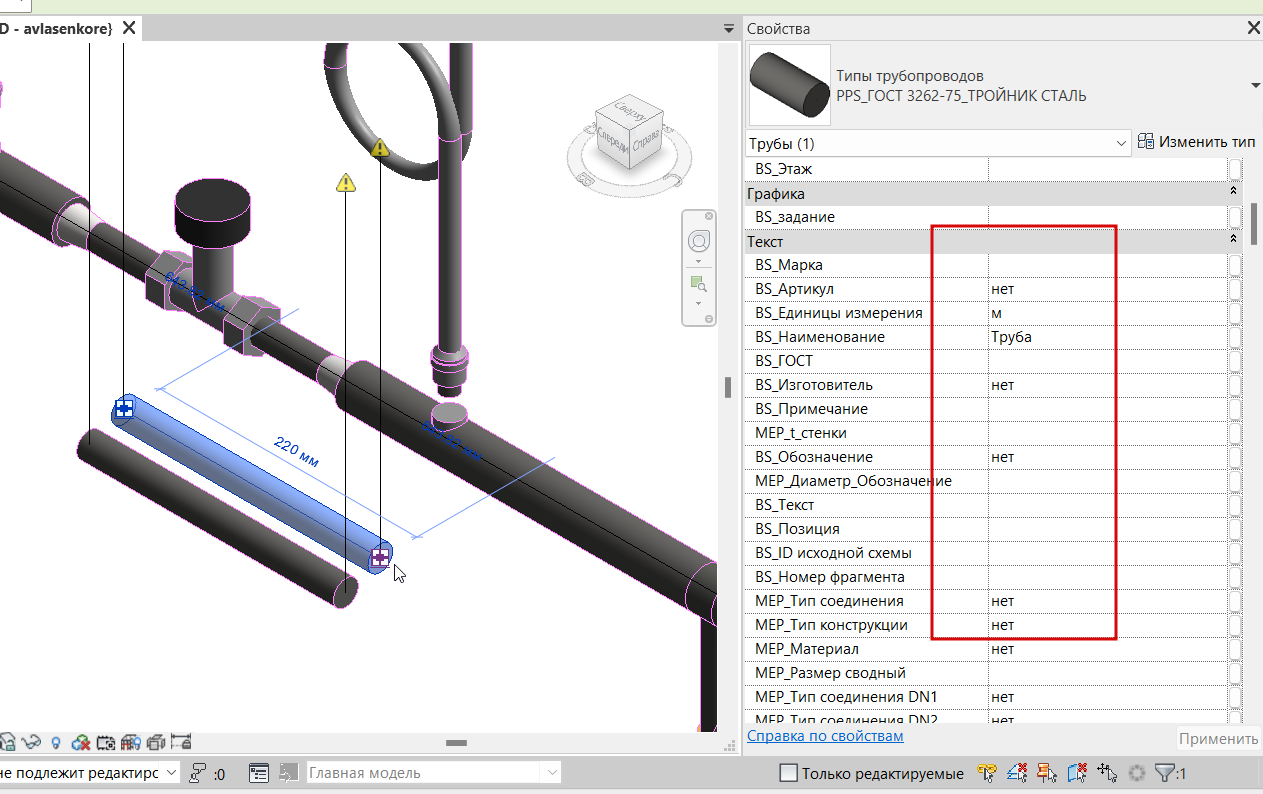Open the view tab list dropdown arrow
This screenshot has width=1263, height=794.
729,29
